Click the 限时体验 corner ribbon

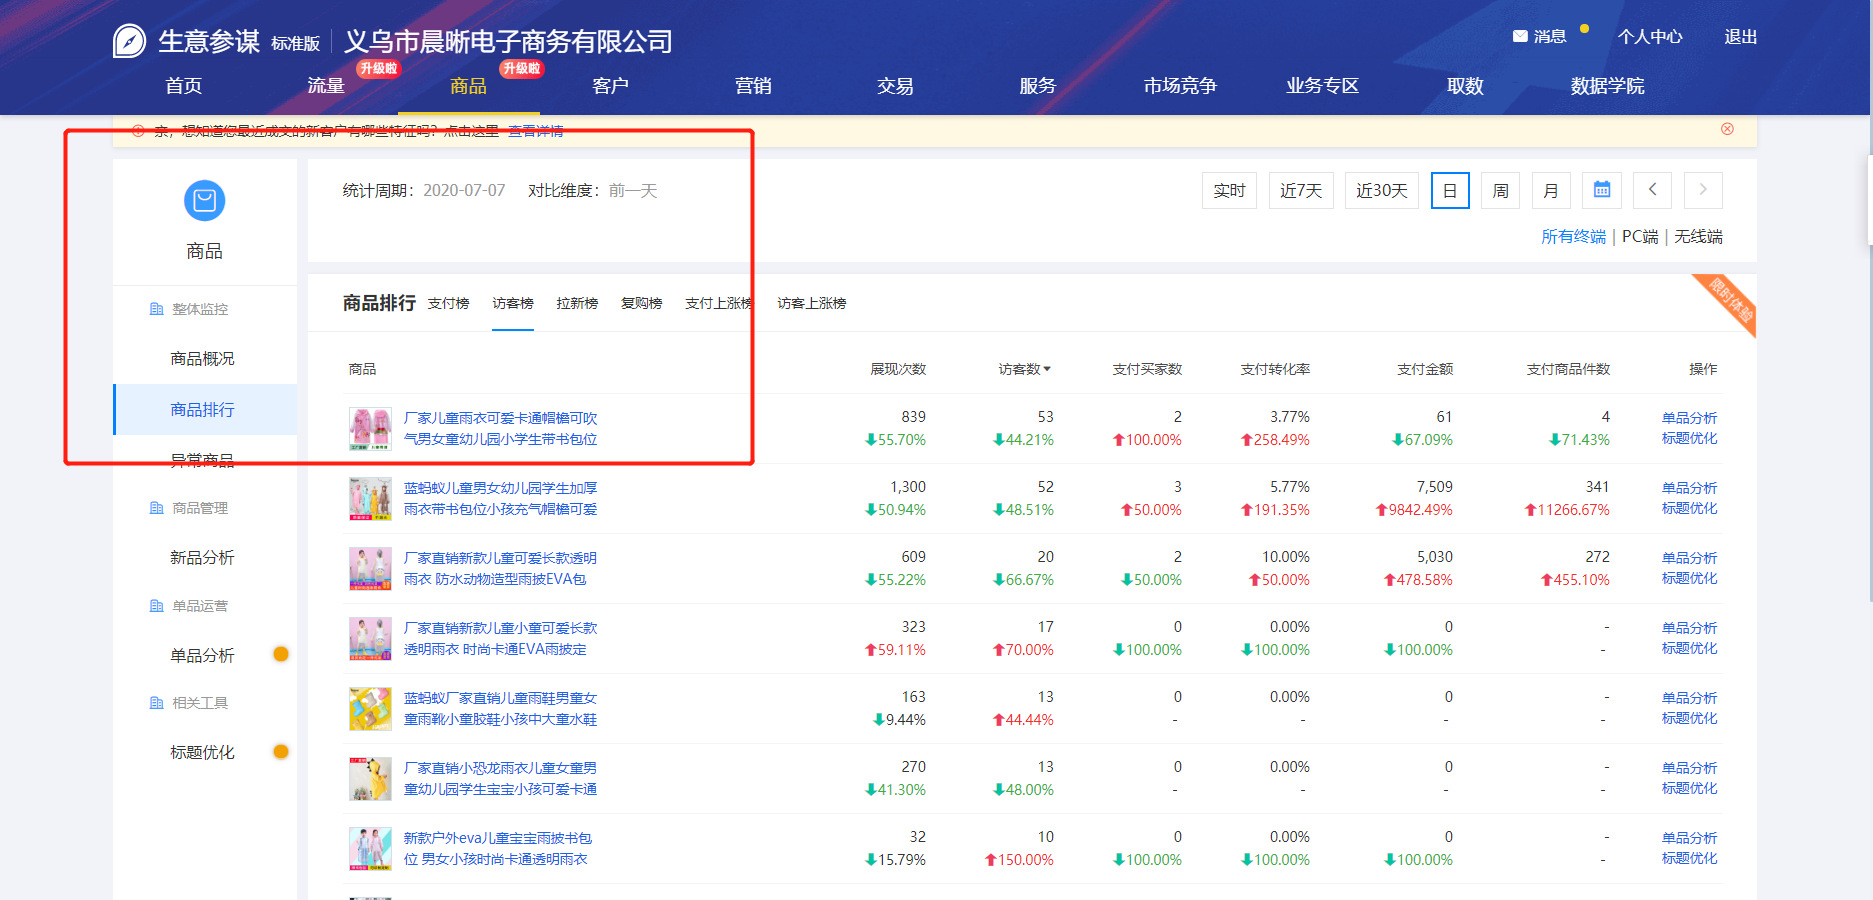point(1730,300)
